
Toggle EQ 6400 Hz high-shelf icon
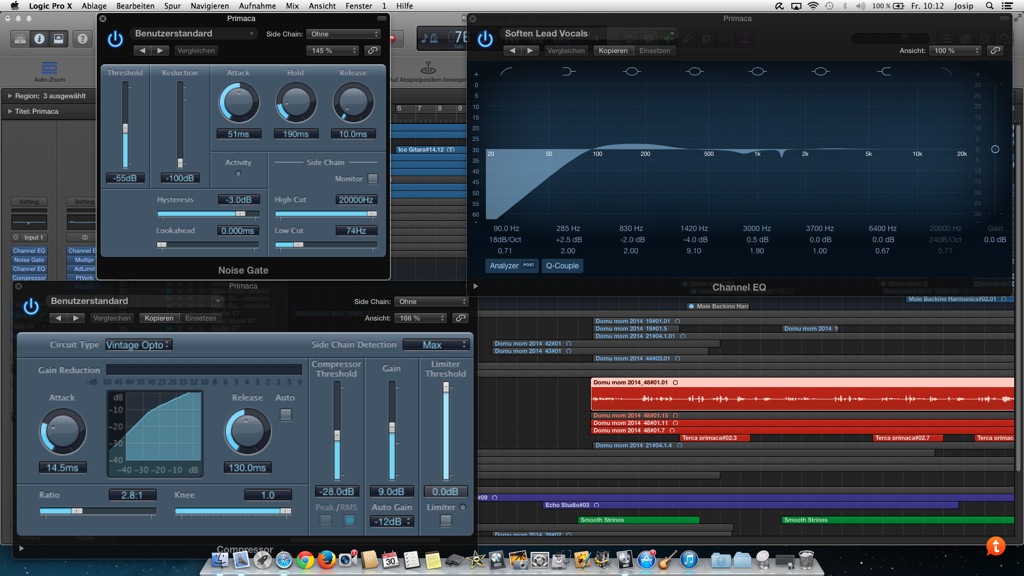pyautogui.click(x=884, y=71)
